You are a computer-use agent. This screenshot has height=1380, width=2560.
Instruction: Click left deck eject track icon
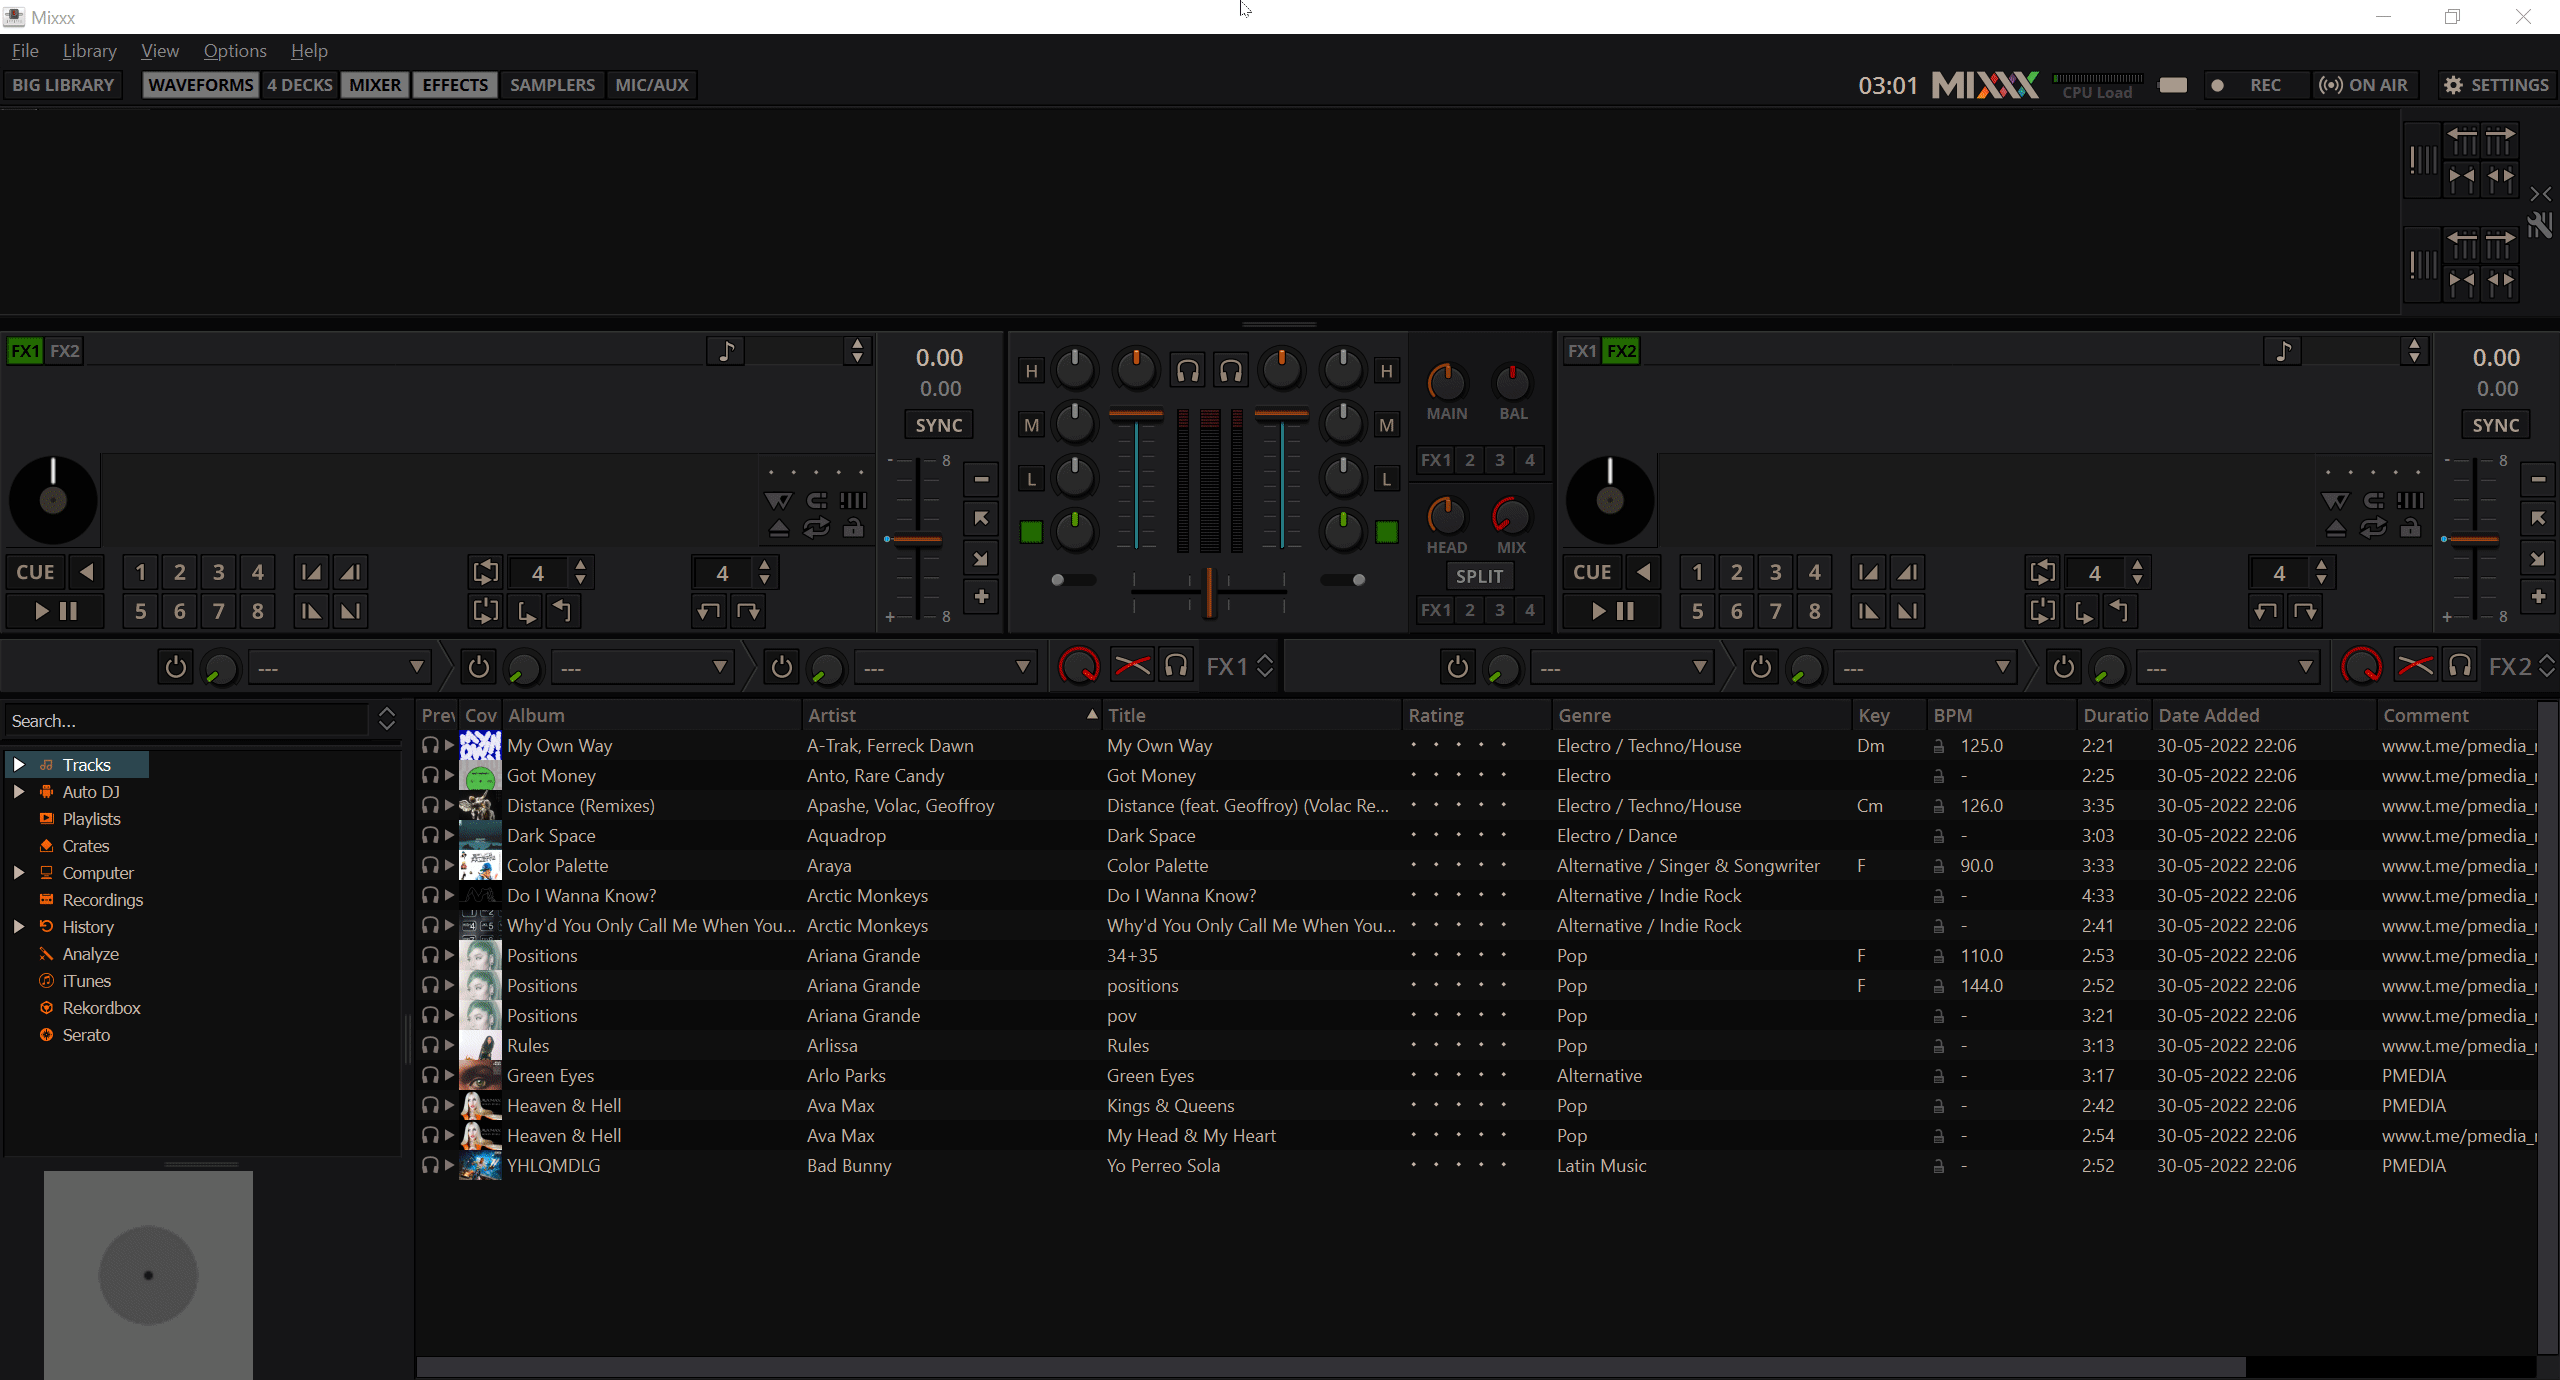pos(778,529)
